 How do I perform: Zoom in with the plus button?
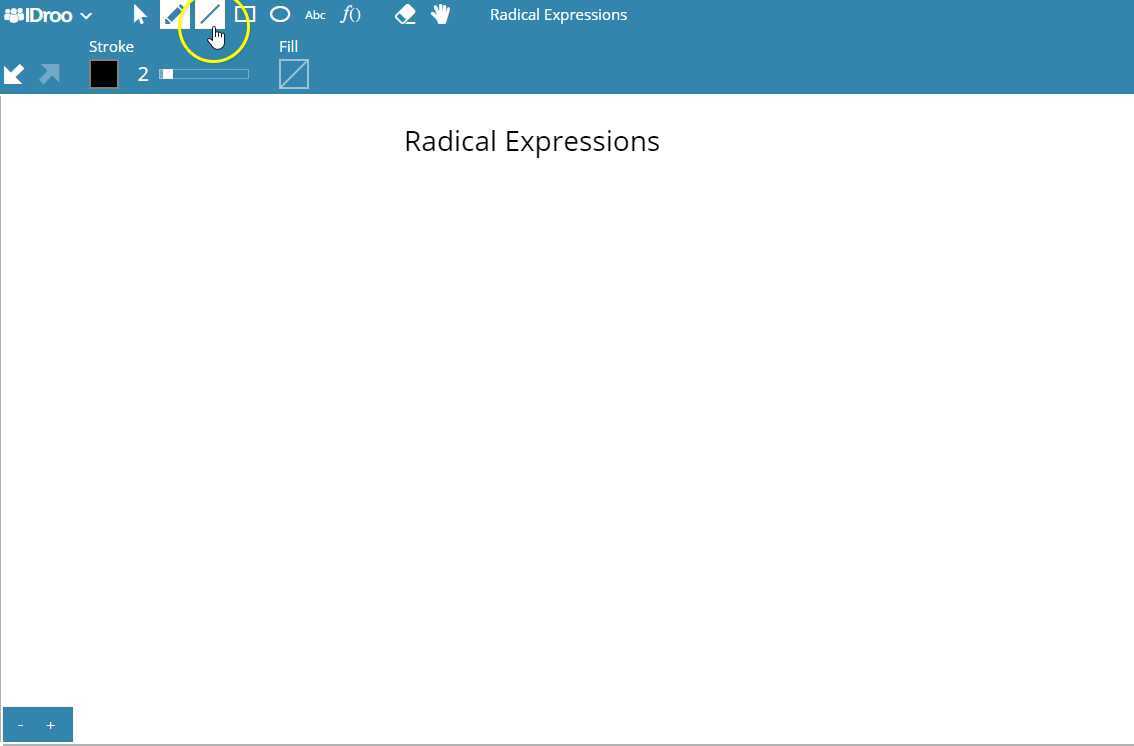(51, 724)
